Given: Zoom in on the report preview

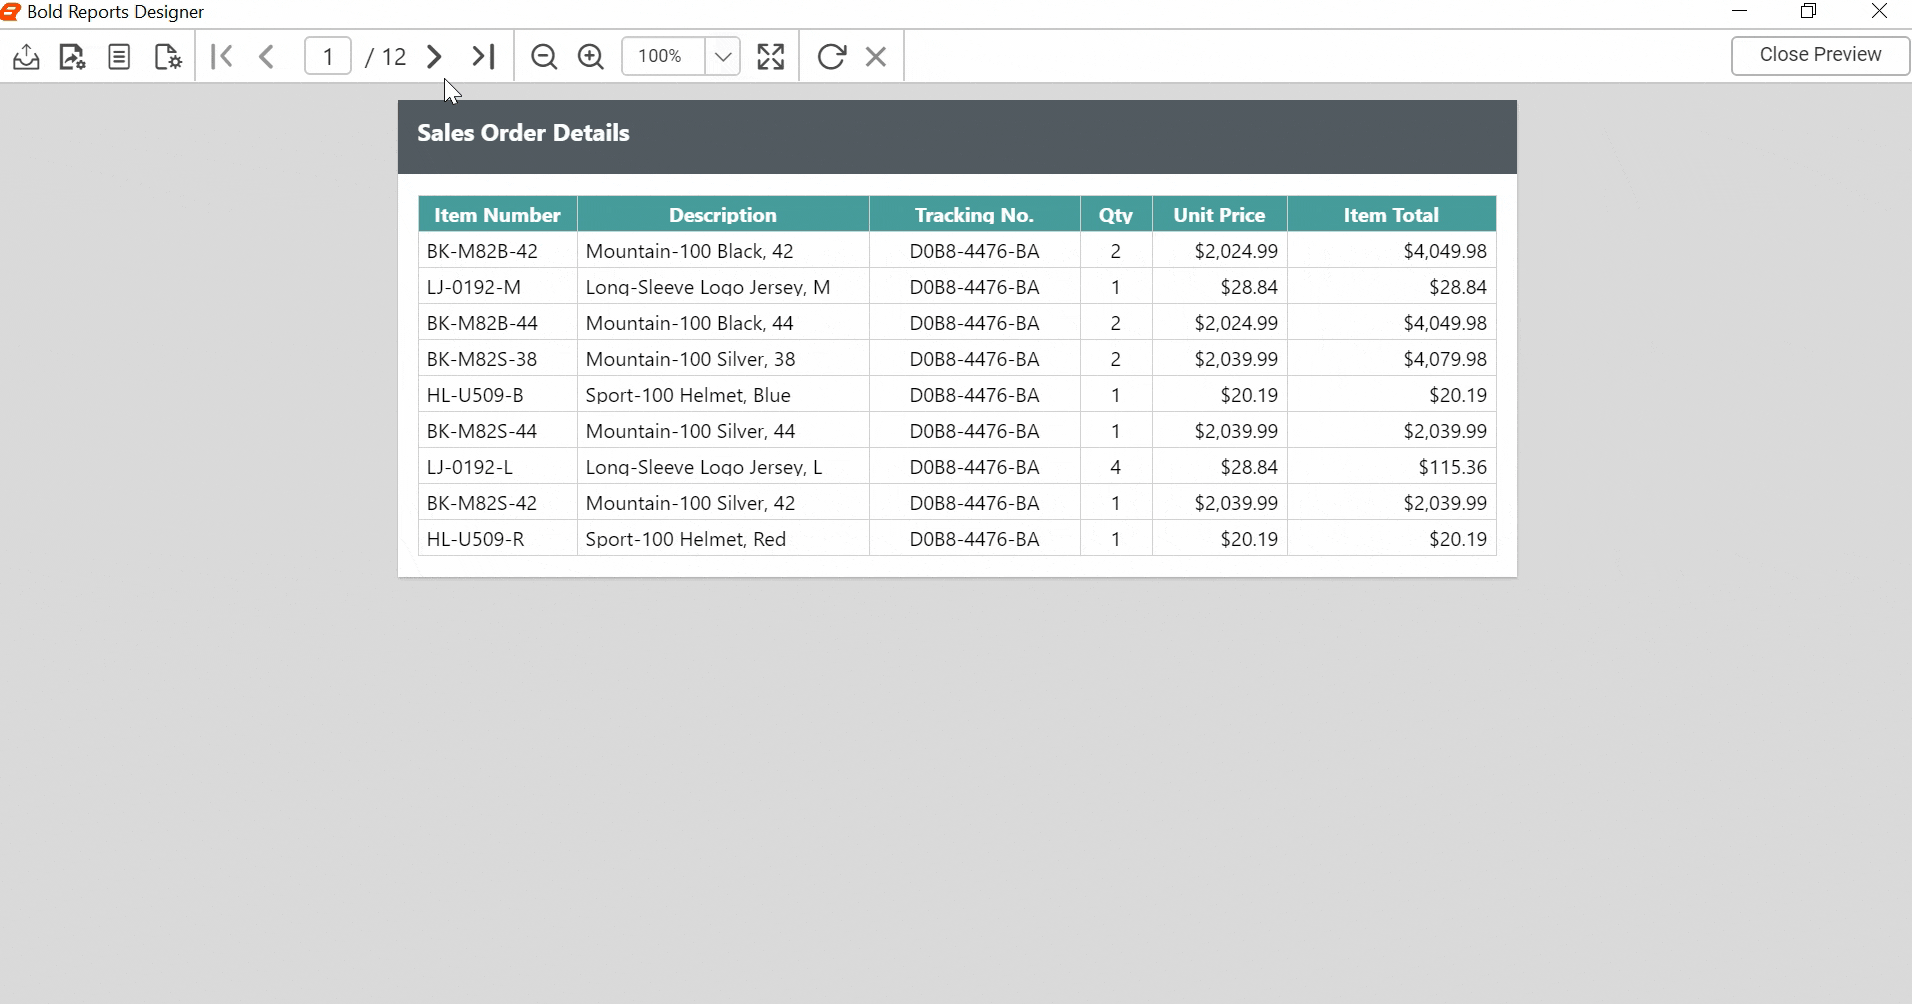Looking at the screenshot, I should (590, 56).
